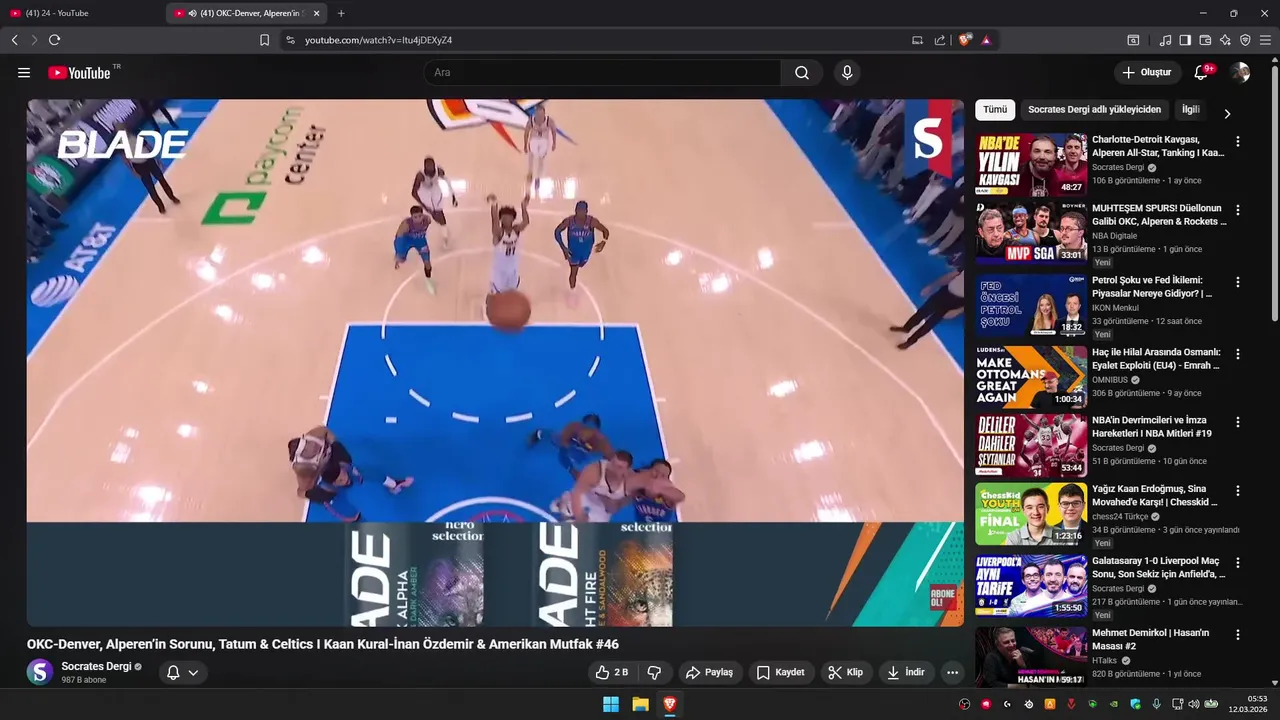Screen dimensions: 1280x720
Task: Open the Windows Start button
Action: pos(610,704)
